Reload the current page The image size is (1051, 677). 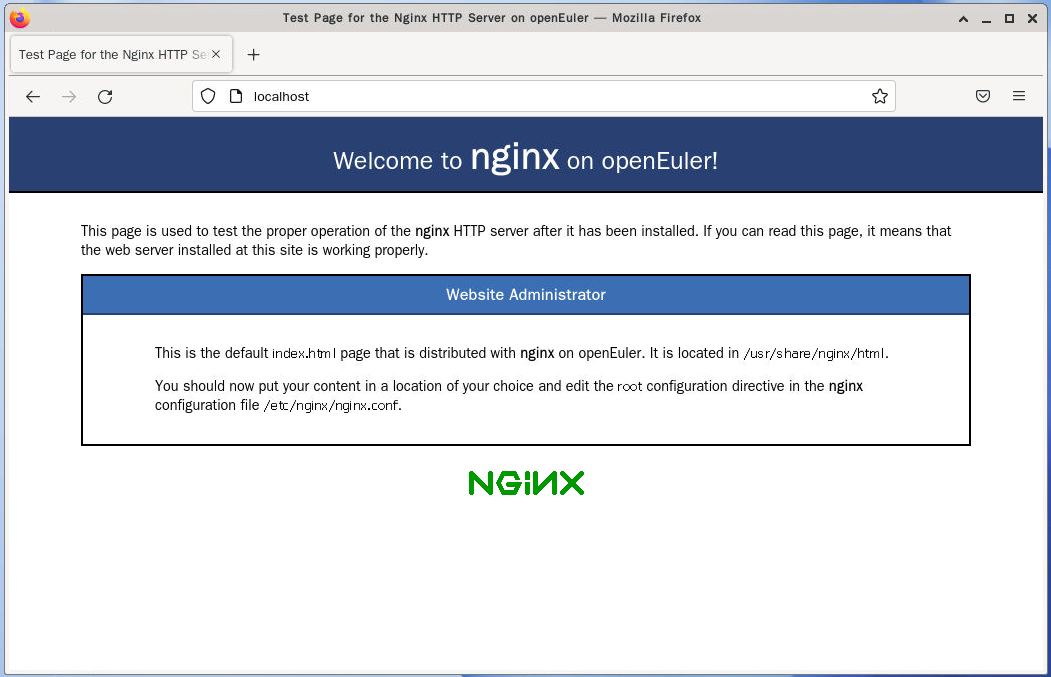[x=105, y=97]
